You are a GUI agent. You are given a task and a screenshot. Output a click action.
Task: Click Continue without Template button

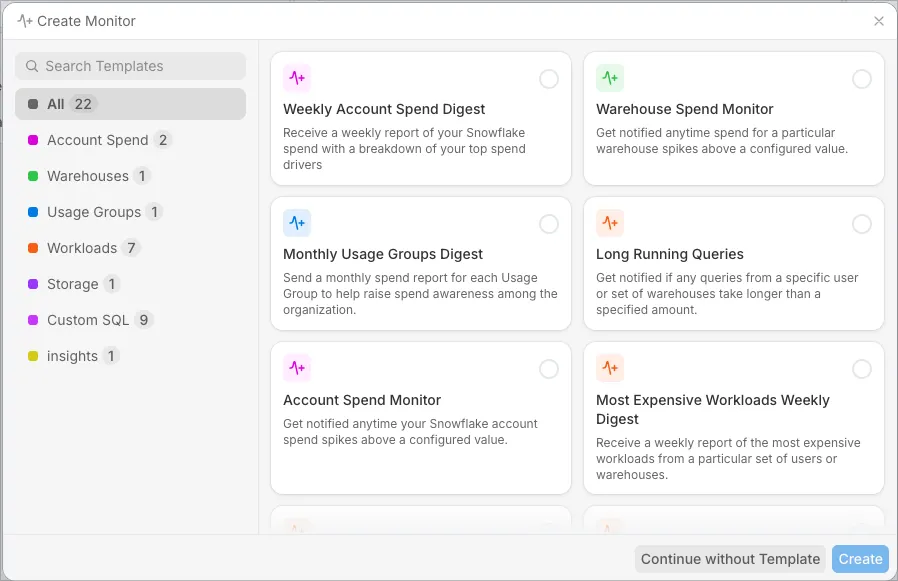click(730, 559)
